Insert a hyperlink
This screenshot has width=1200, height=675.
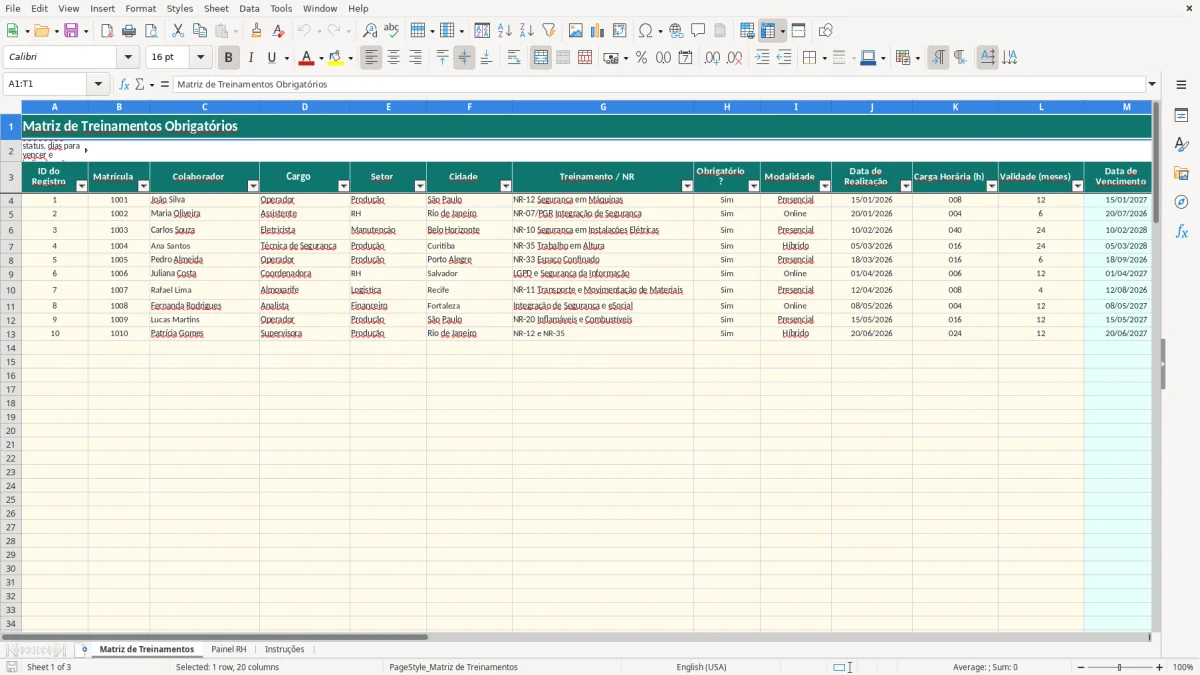[676, 31]
